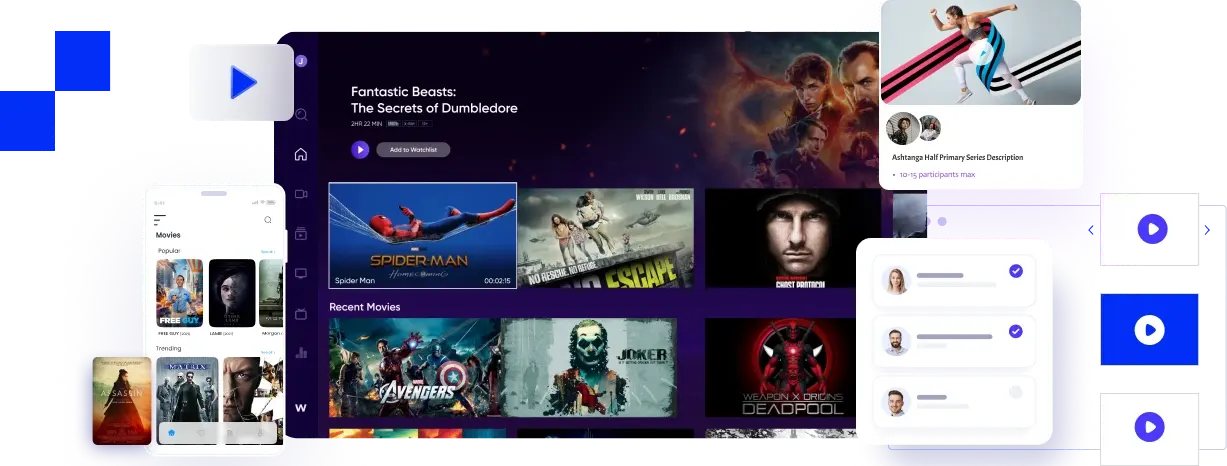
Task: Select the Spider Man movie thumbnail
Action: tap(423, 235)
